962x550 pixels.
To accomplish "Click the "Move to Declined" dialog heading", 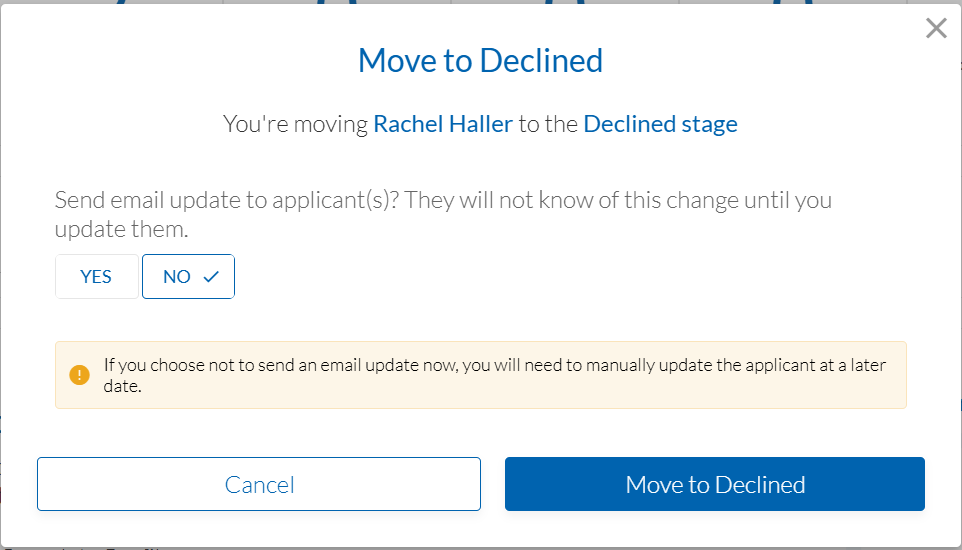I will click(480, 61).
